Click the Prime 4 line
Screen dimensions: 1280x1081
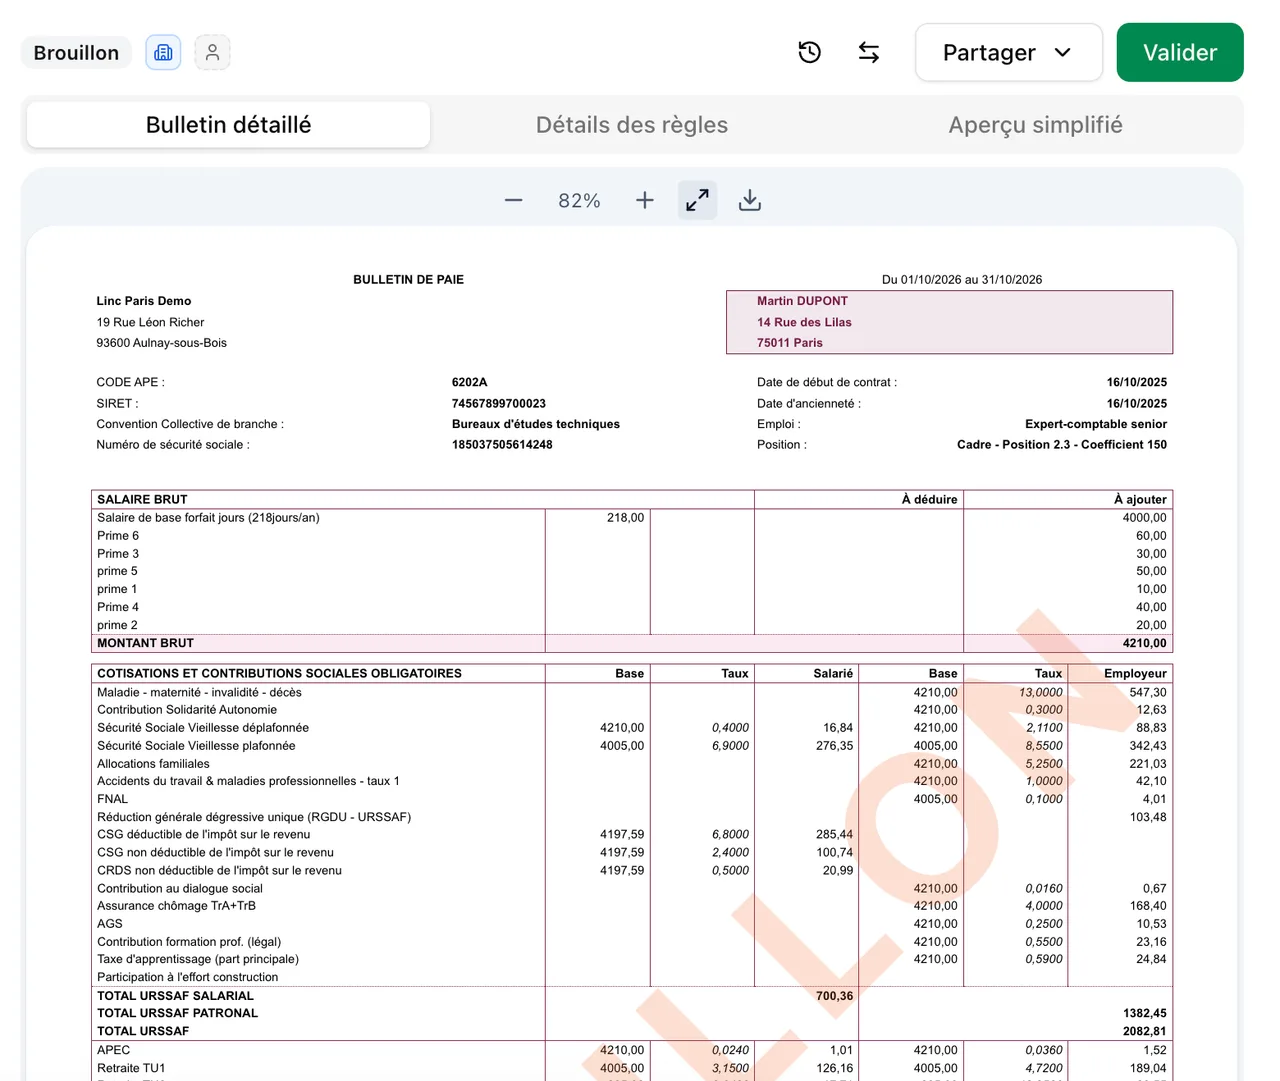pos(632,607)
